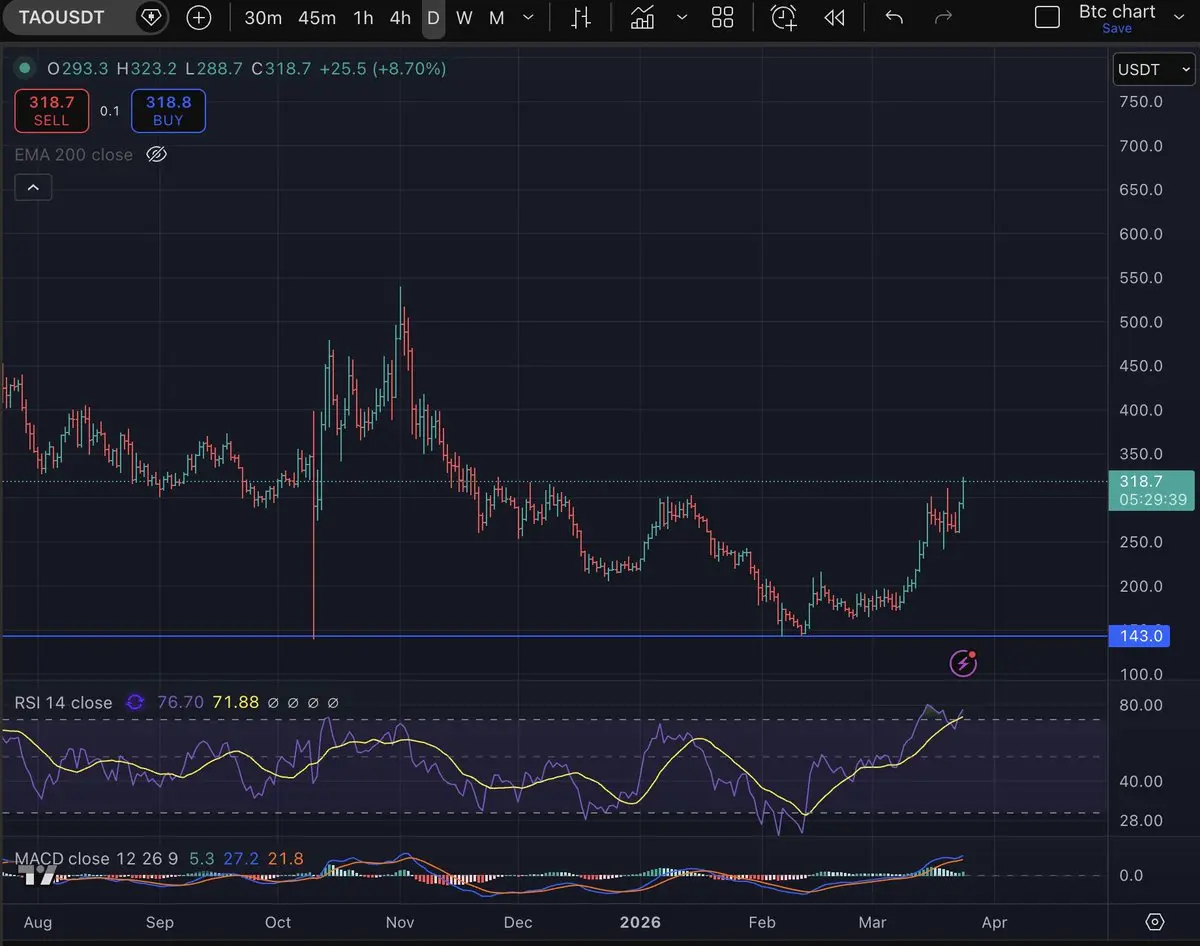Click the OHLC change +25.5 (+8.70%) text
Screen dimensions: 1200x946
(383, 69)
